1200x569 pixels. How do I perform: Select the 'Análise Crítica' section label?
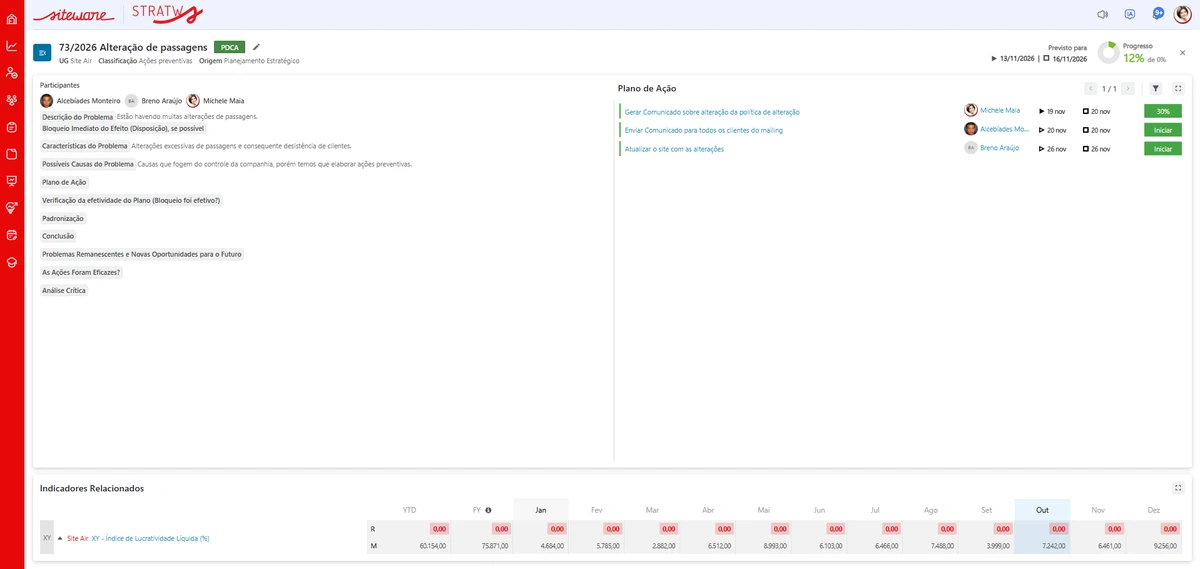click(64, 290)
